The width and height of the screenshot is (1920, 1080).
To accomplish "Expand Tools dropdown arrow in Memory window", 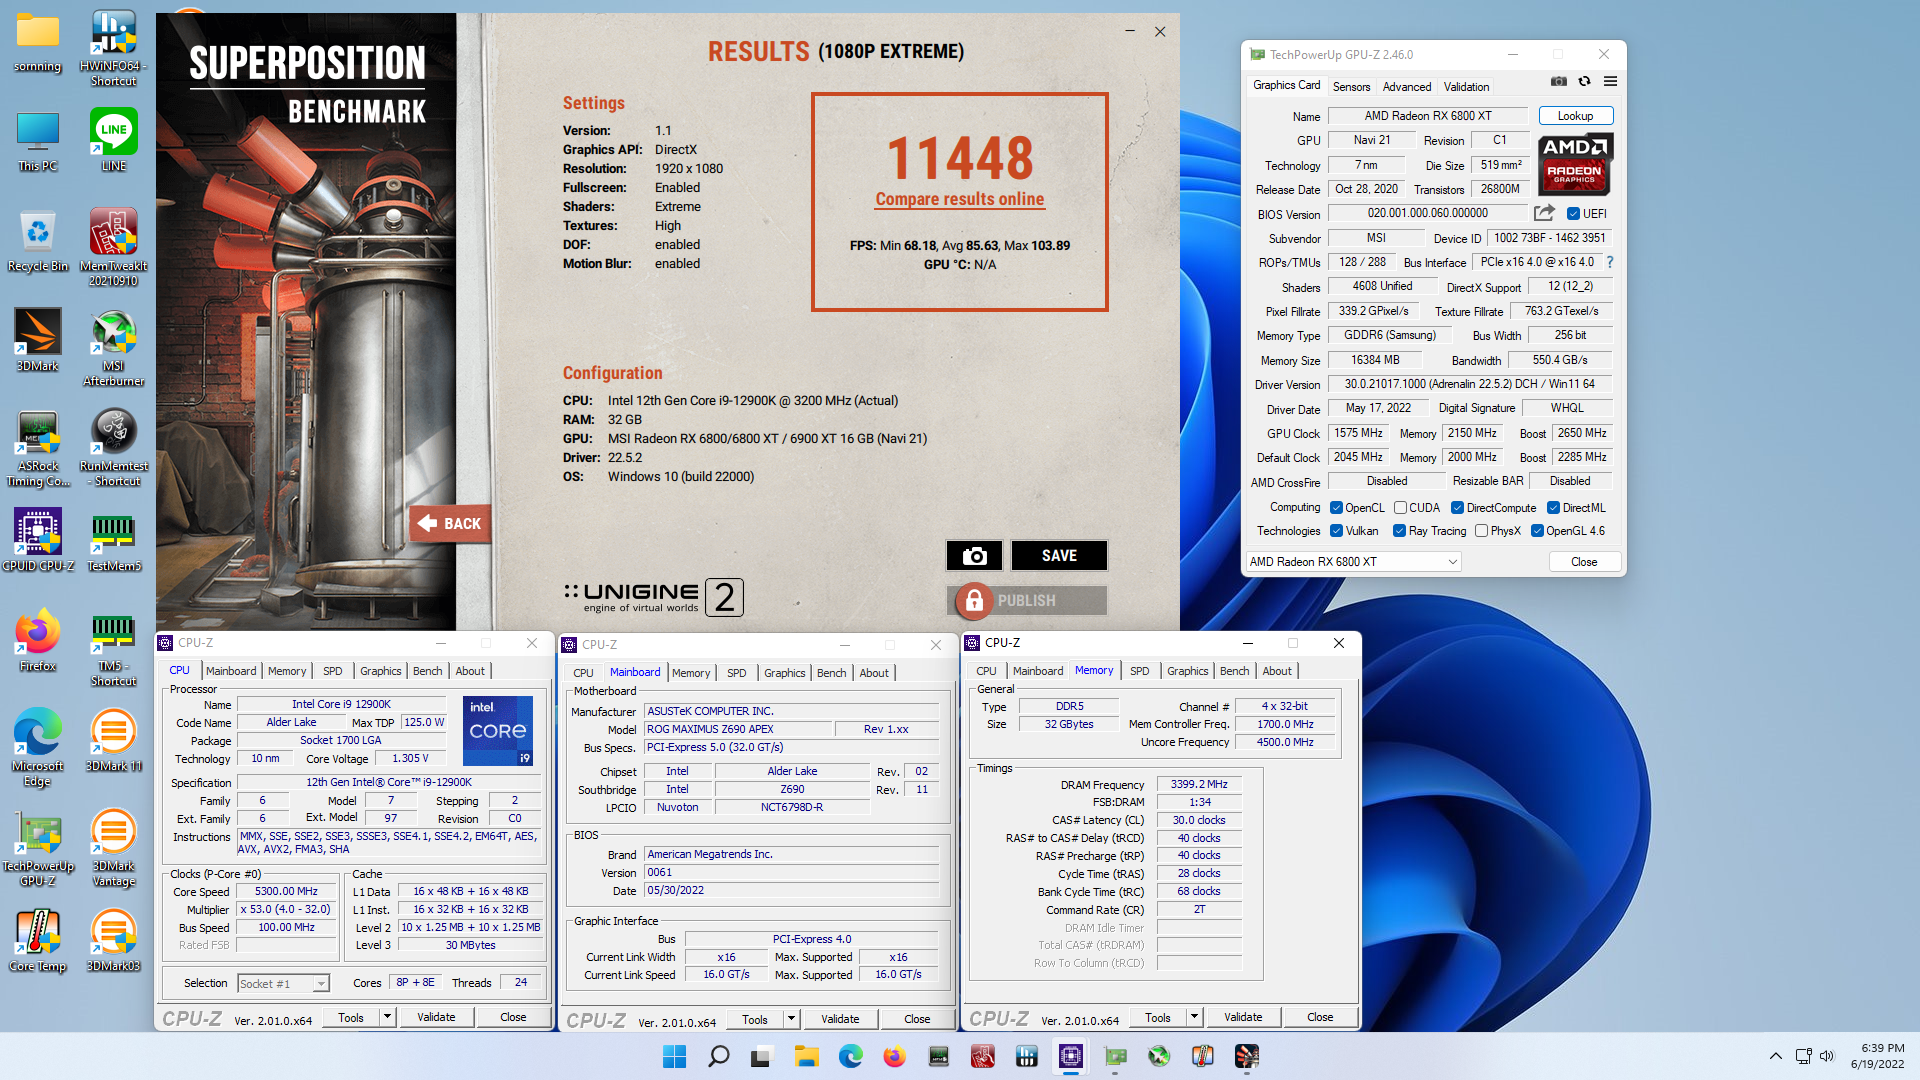I will [x=1194, y=1018].
